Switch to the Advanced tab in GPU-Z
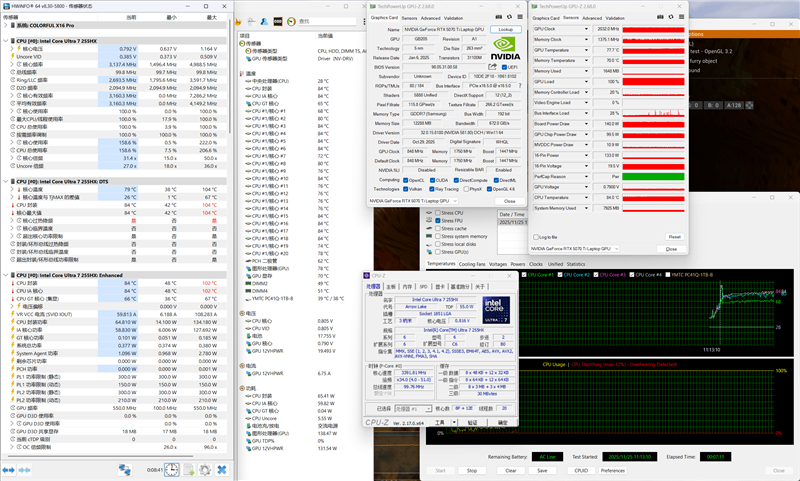 (430, 18)
